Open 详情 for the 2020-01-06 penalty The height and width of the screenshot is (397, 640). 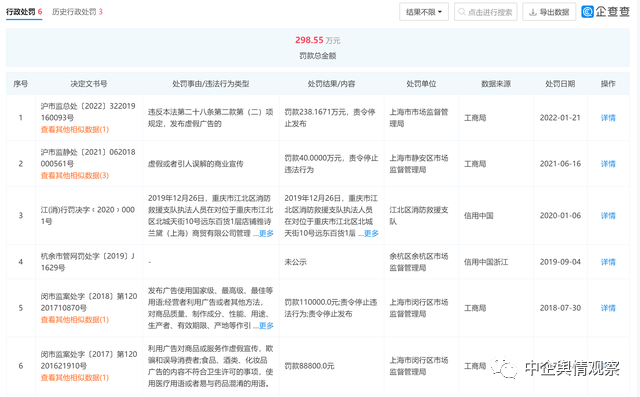point(608,215)
